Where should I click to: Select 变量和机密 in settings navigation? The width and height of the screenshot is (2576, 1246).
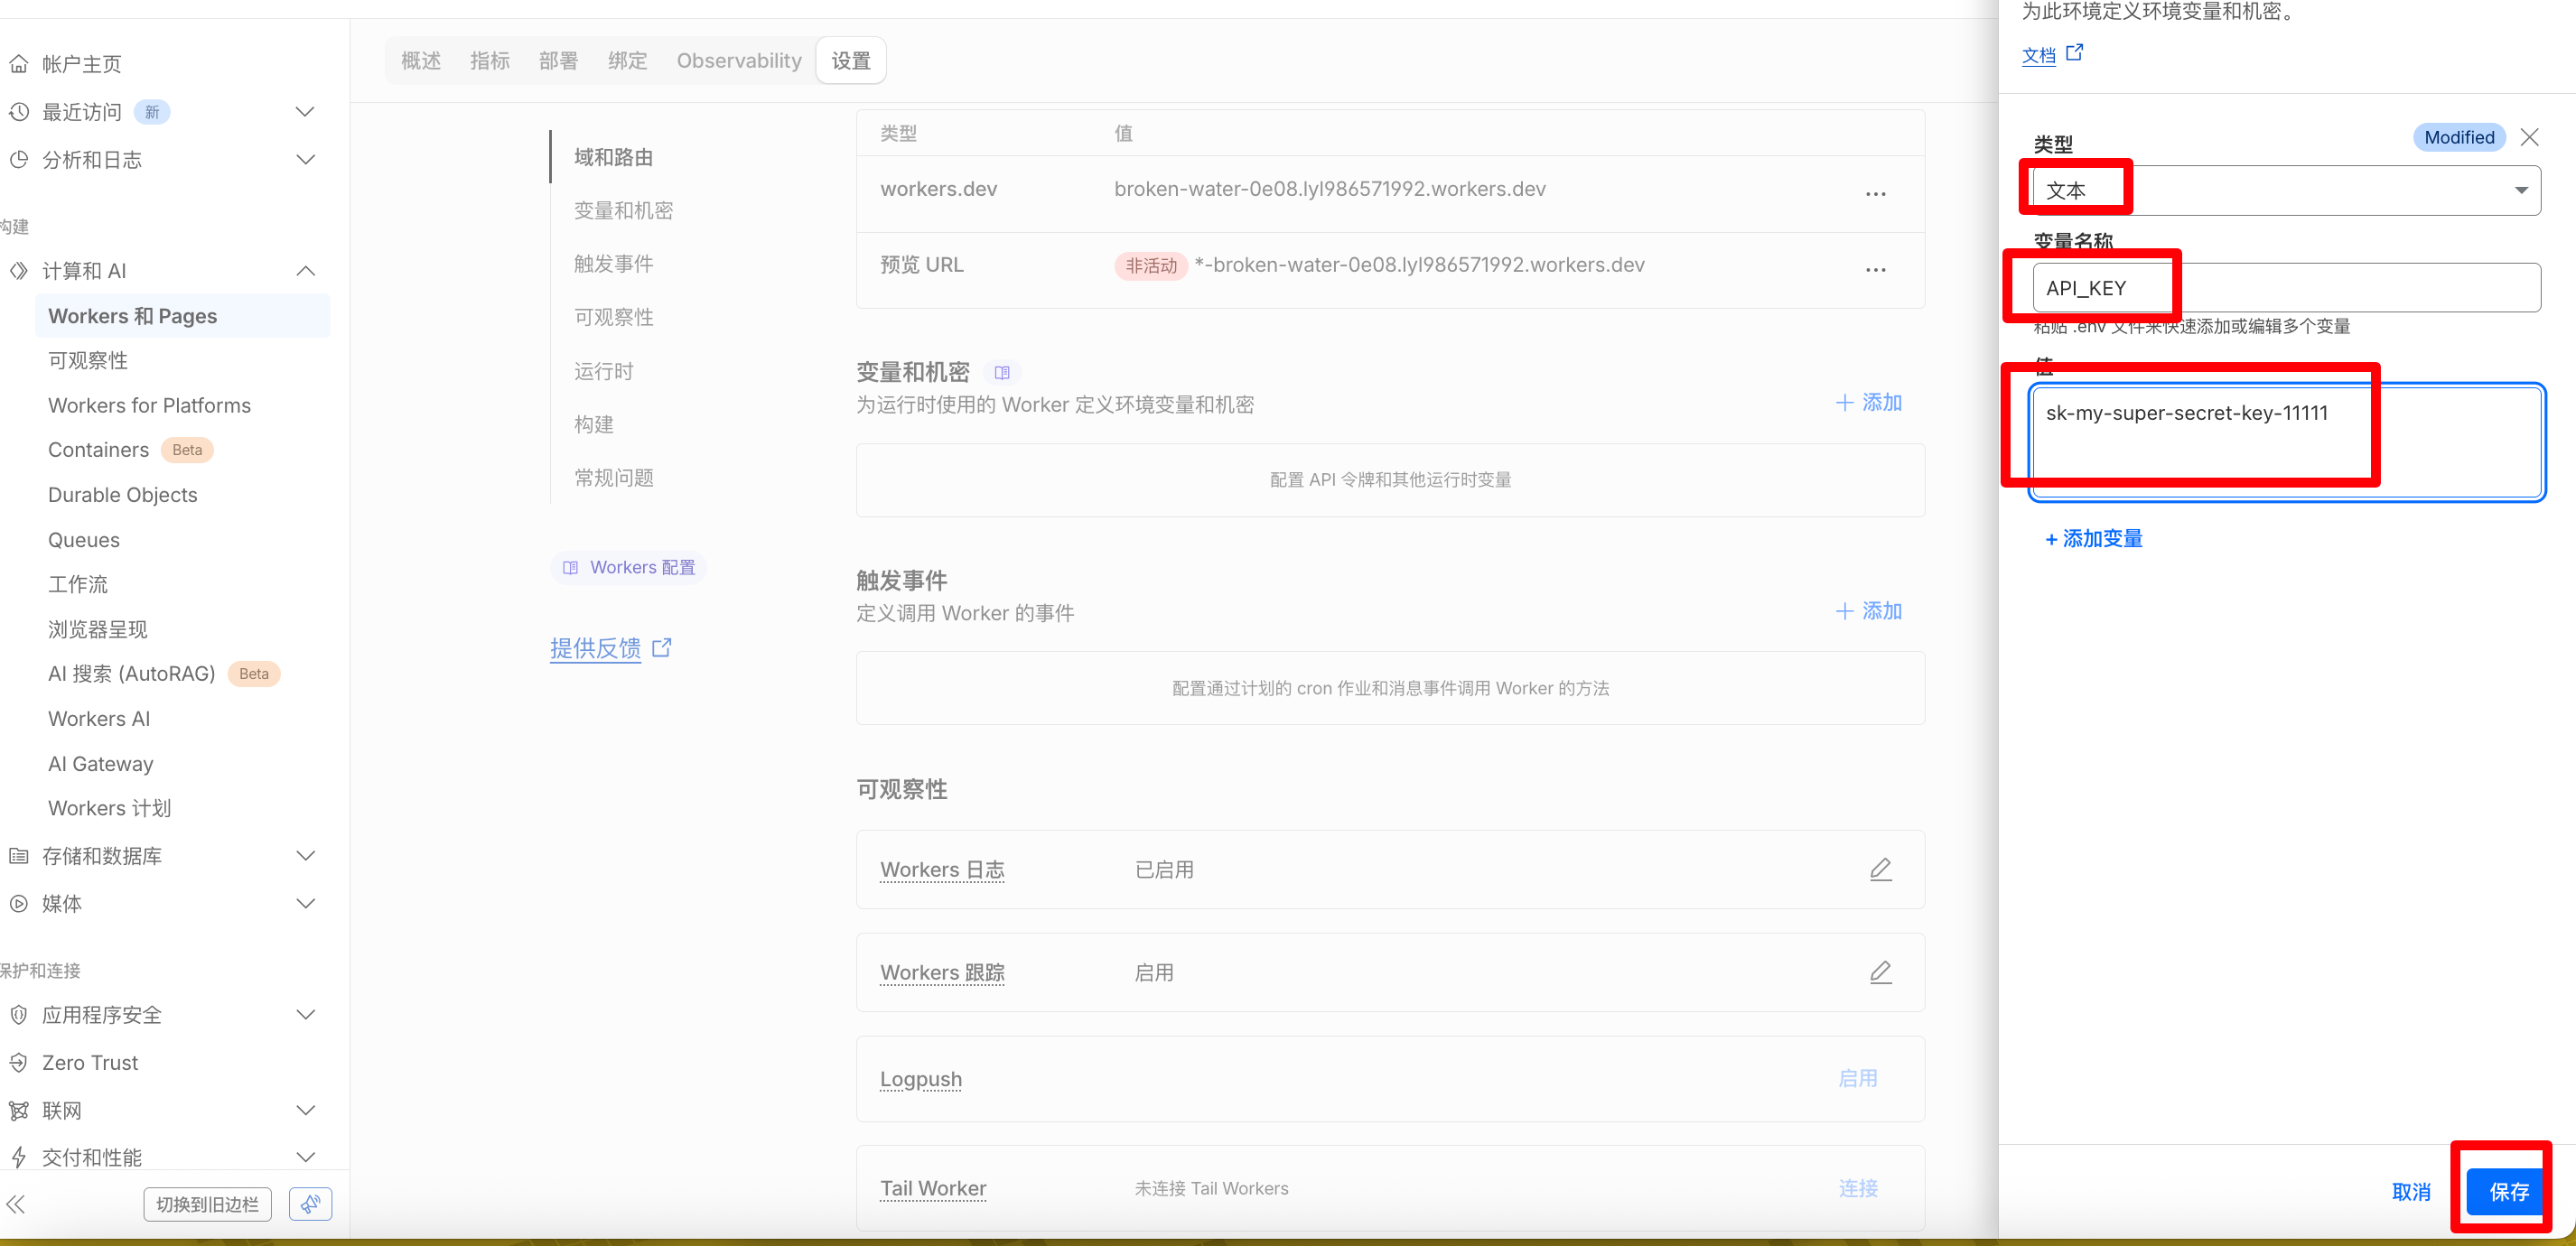(623, 211)
